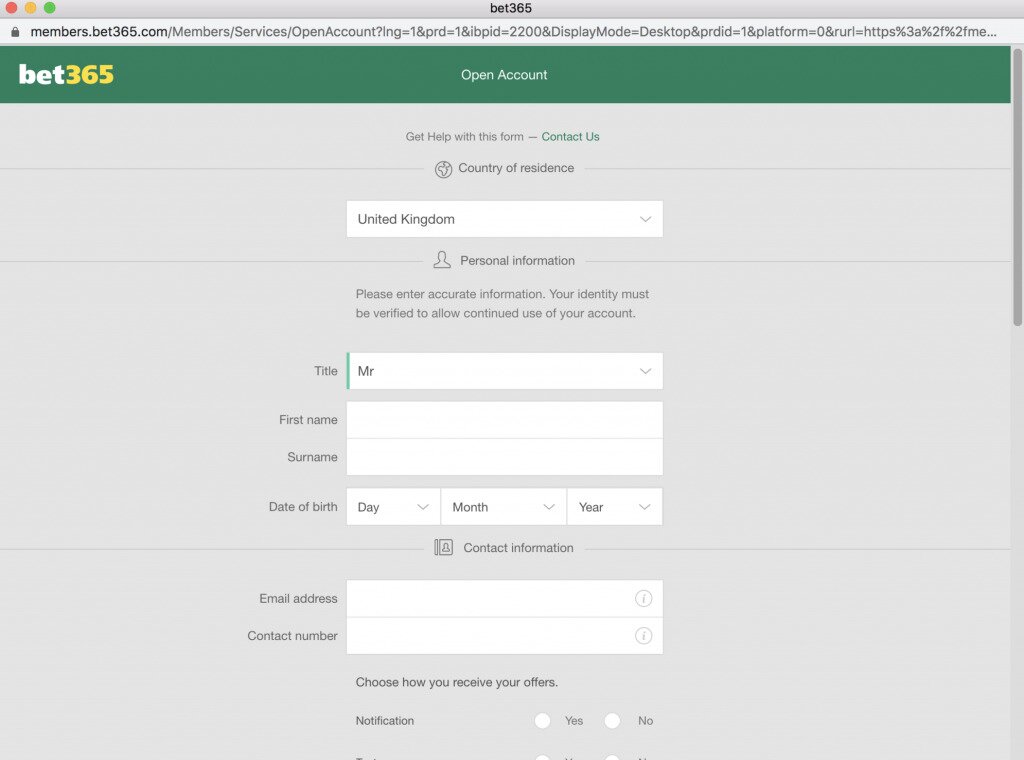Focus the First name input field
Image resolution: width=1024 pixels, height=760 pixels.
click(505, 419)
